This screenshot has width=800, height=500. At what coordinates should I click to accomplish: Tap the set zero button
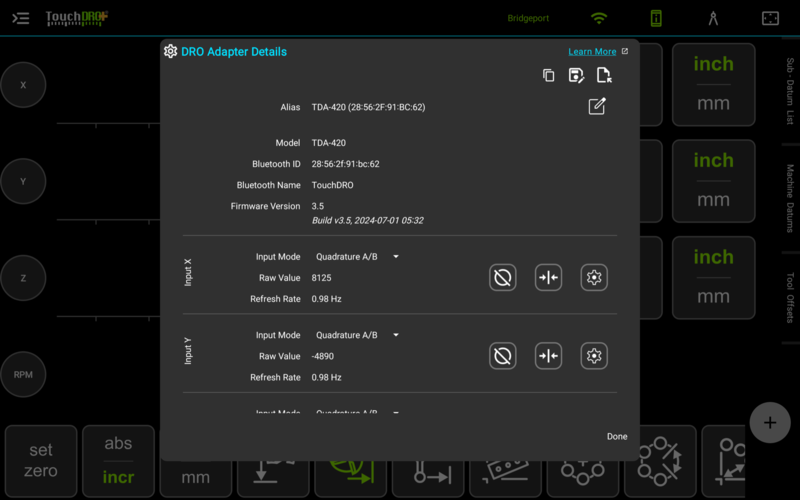pyautogui.click(x=41, y=461)
